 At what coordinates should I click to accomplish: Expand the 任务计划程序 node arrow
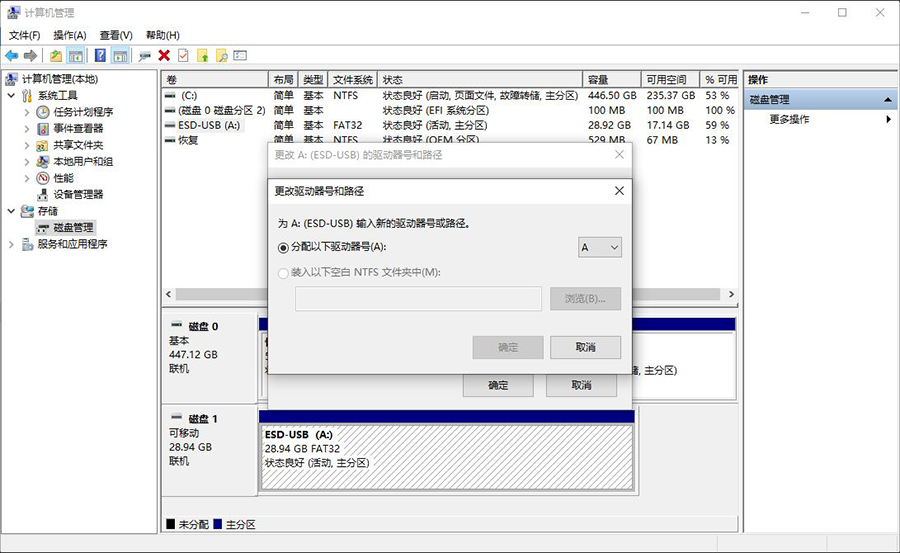[x=26, y=112]
